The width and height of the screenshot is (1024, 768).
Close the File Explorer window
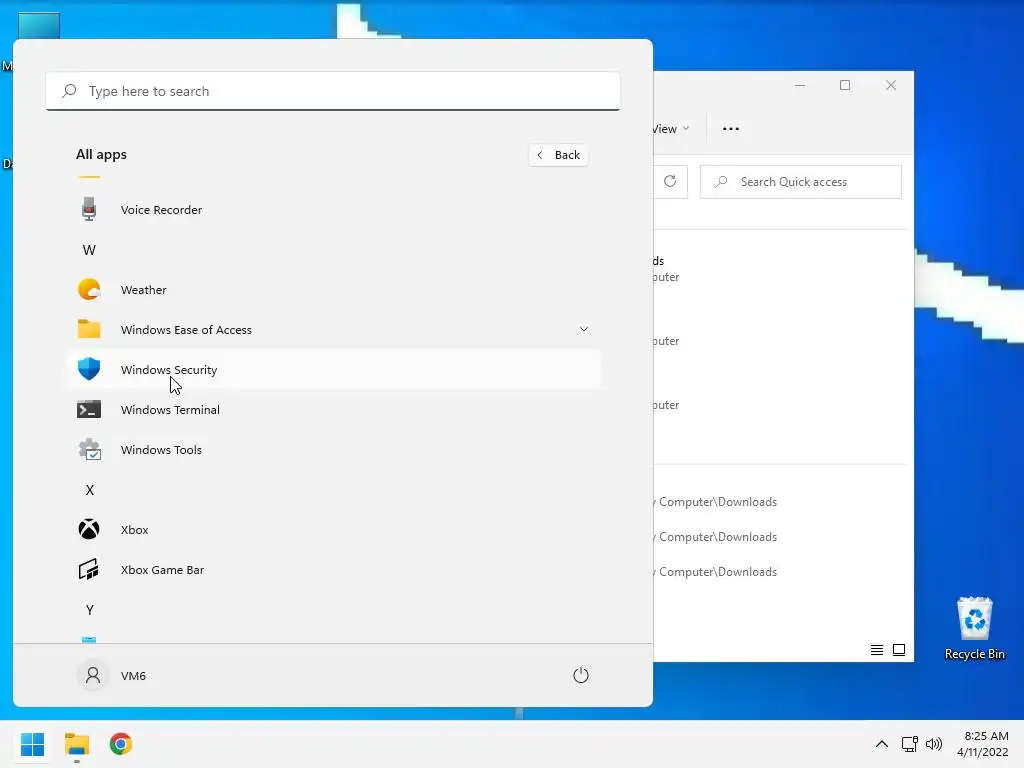[x=891, y=86]
